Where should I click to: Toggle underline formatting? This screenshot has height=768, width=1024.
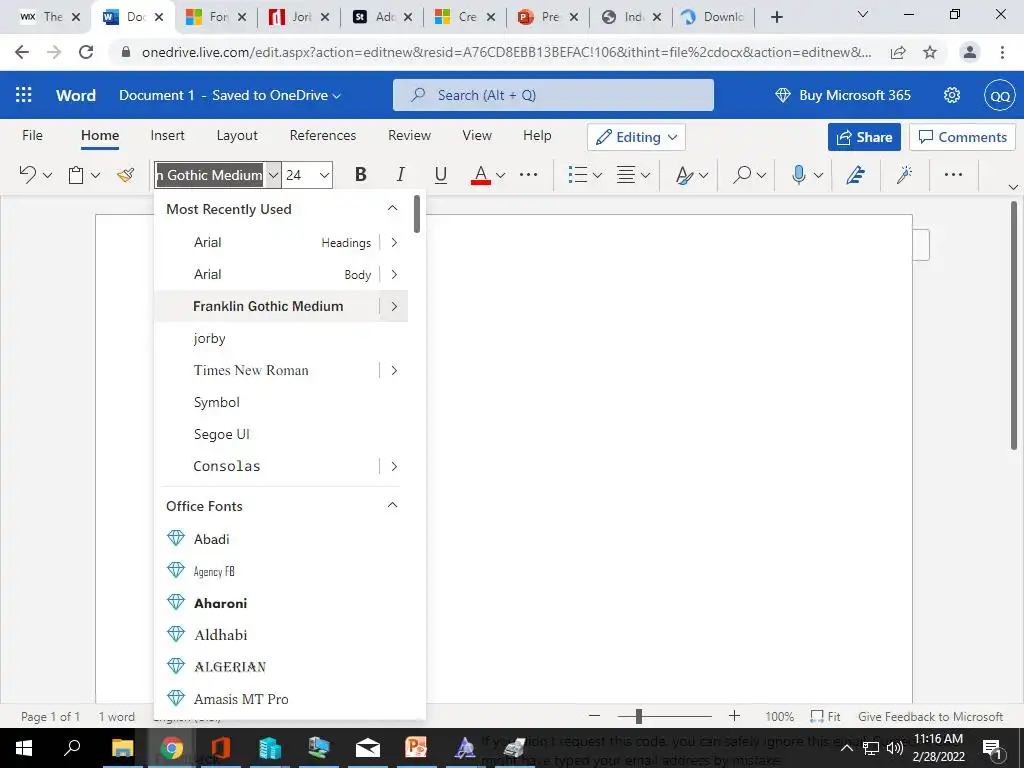pos(441,175)
